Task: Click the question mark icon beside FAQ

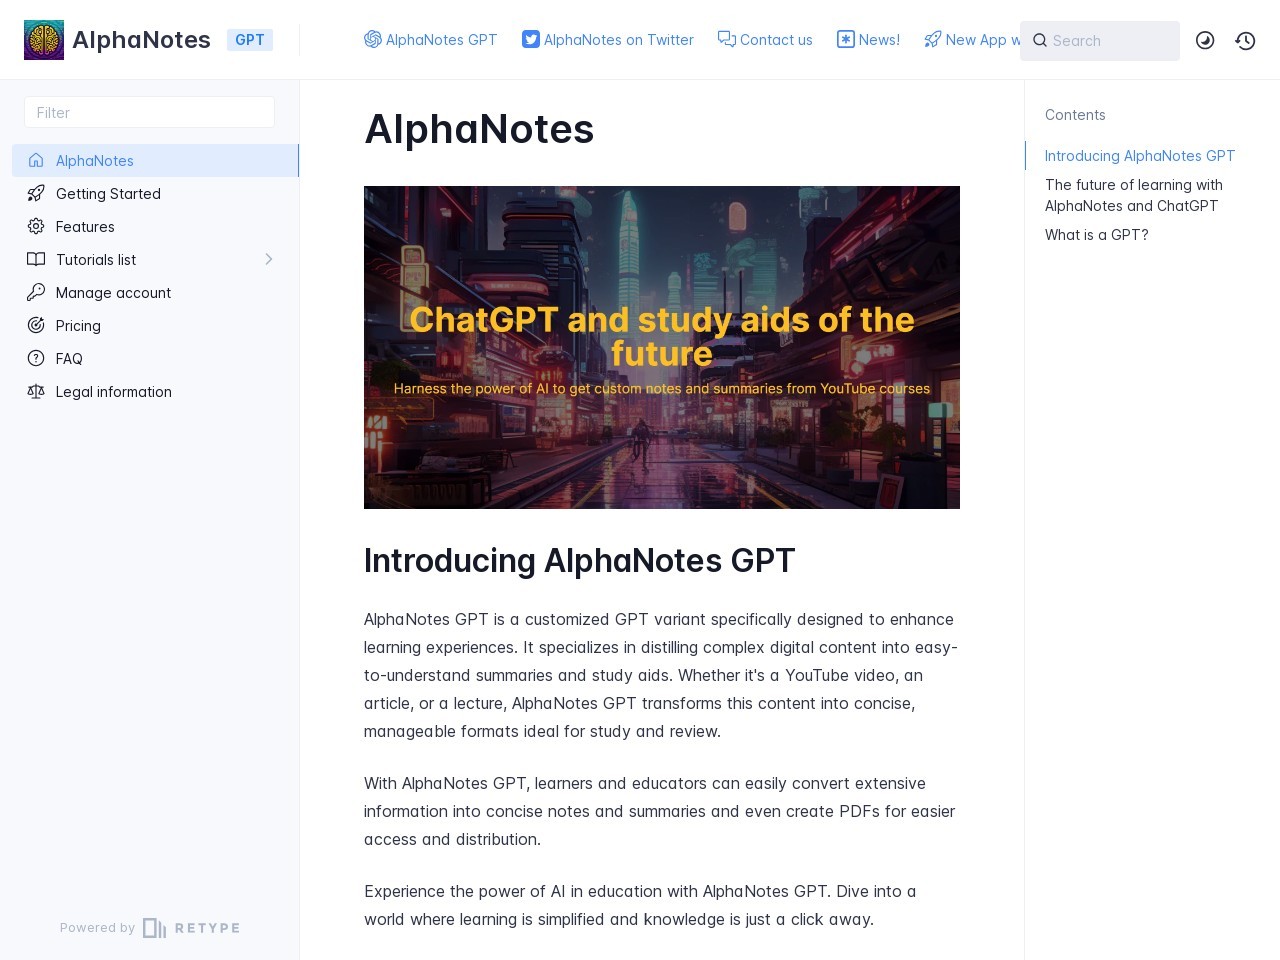Action: click(36, 358)
